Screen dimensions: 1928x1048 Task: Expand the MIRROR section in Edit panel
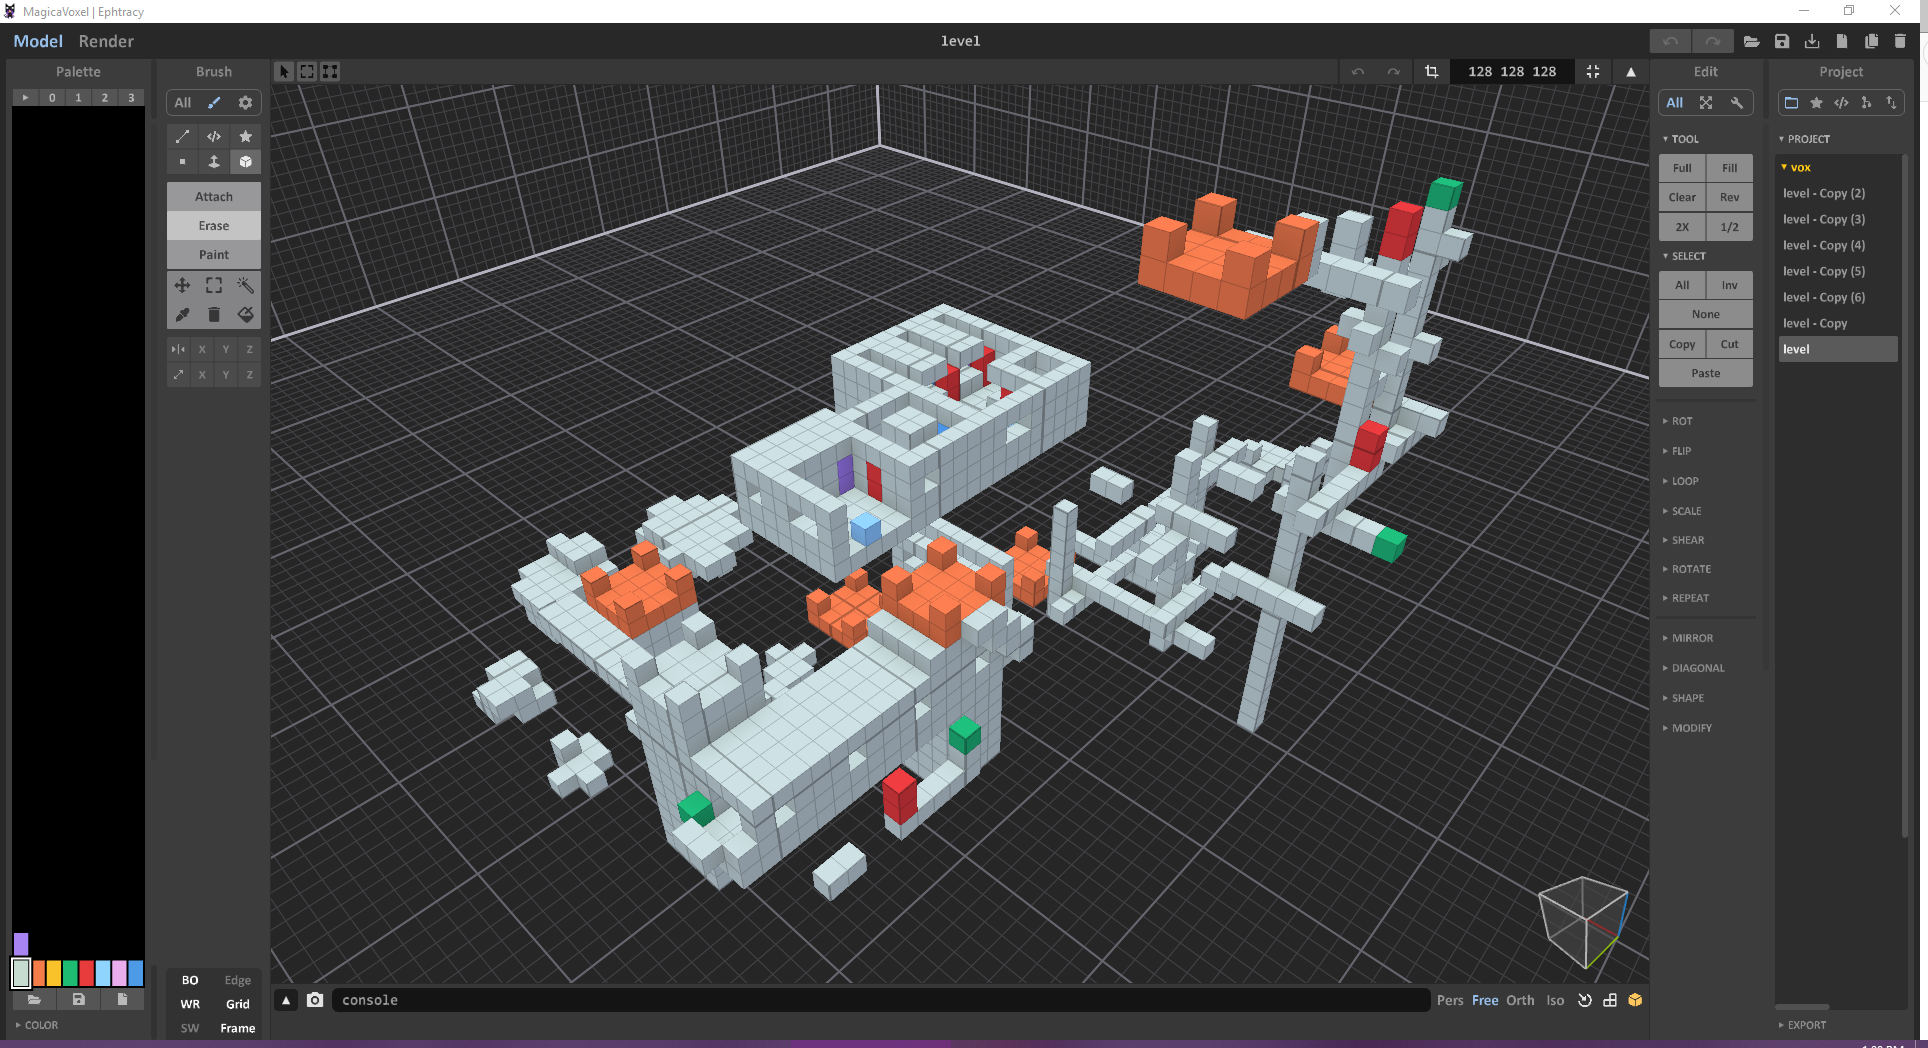(1692, 638)
